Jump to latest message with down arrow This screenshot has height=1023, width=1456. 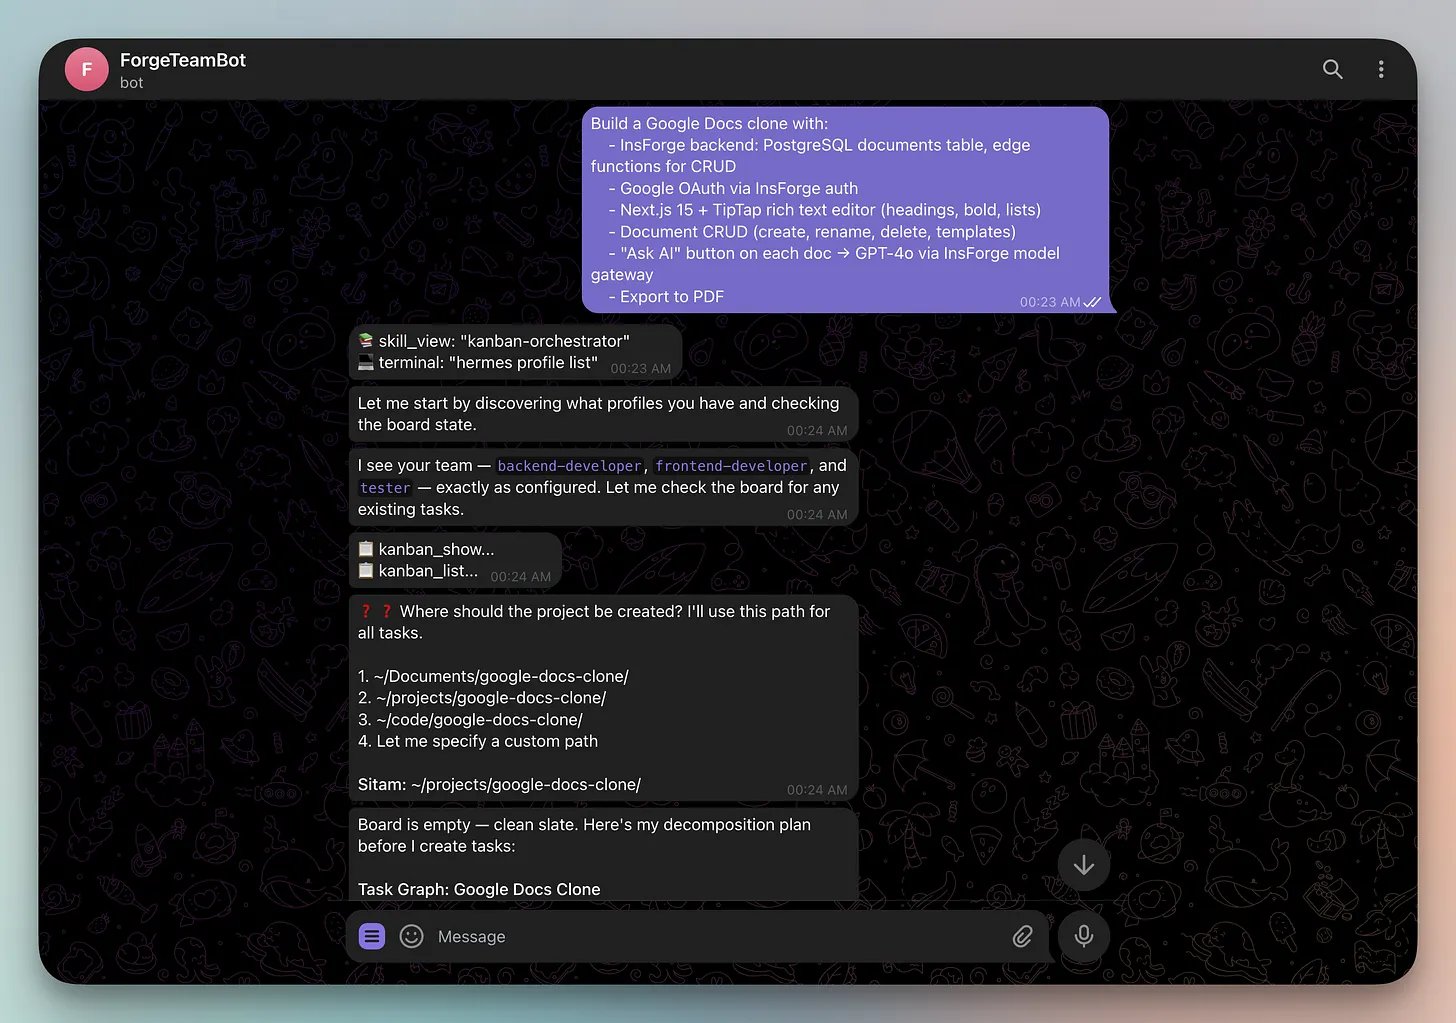1083,865
